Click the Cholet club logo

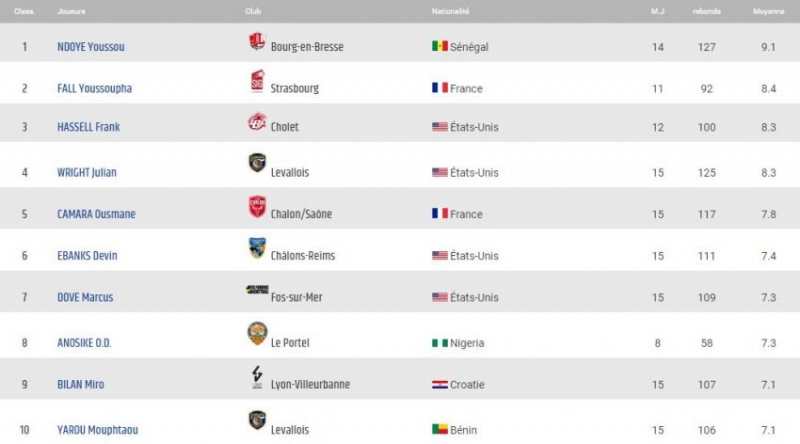pyautogui.click(x=257, y=121)
